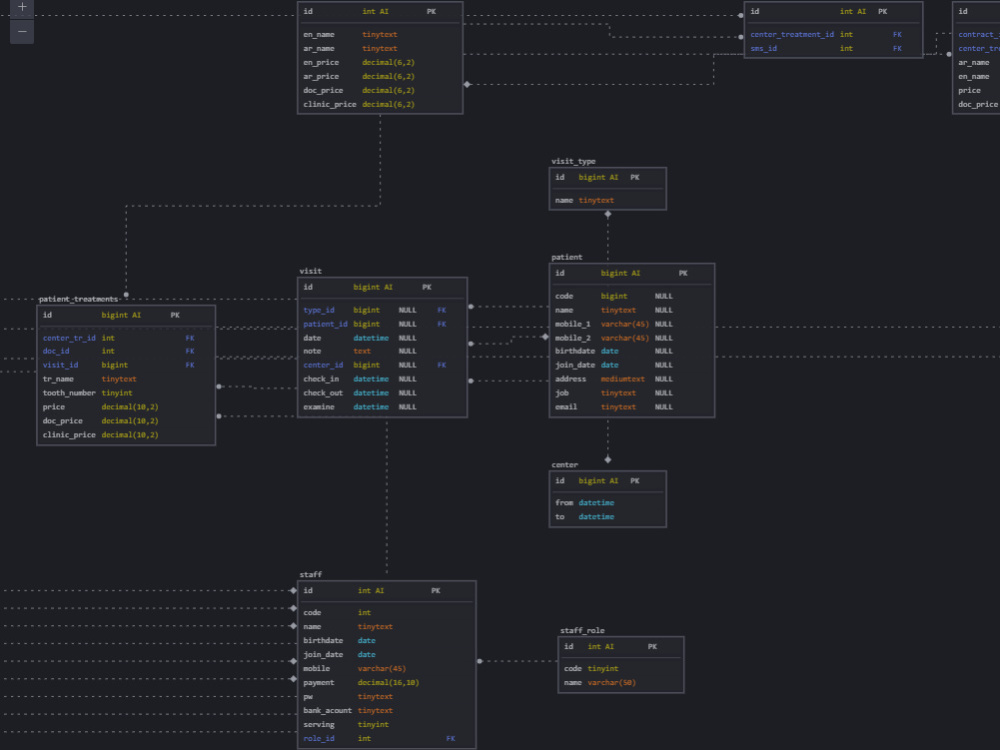This screenshot has height=750, width=1000.
Task: Zoom in using the plus button
Action: point(22,7)
